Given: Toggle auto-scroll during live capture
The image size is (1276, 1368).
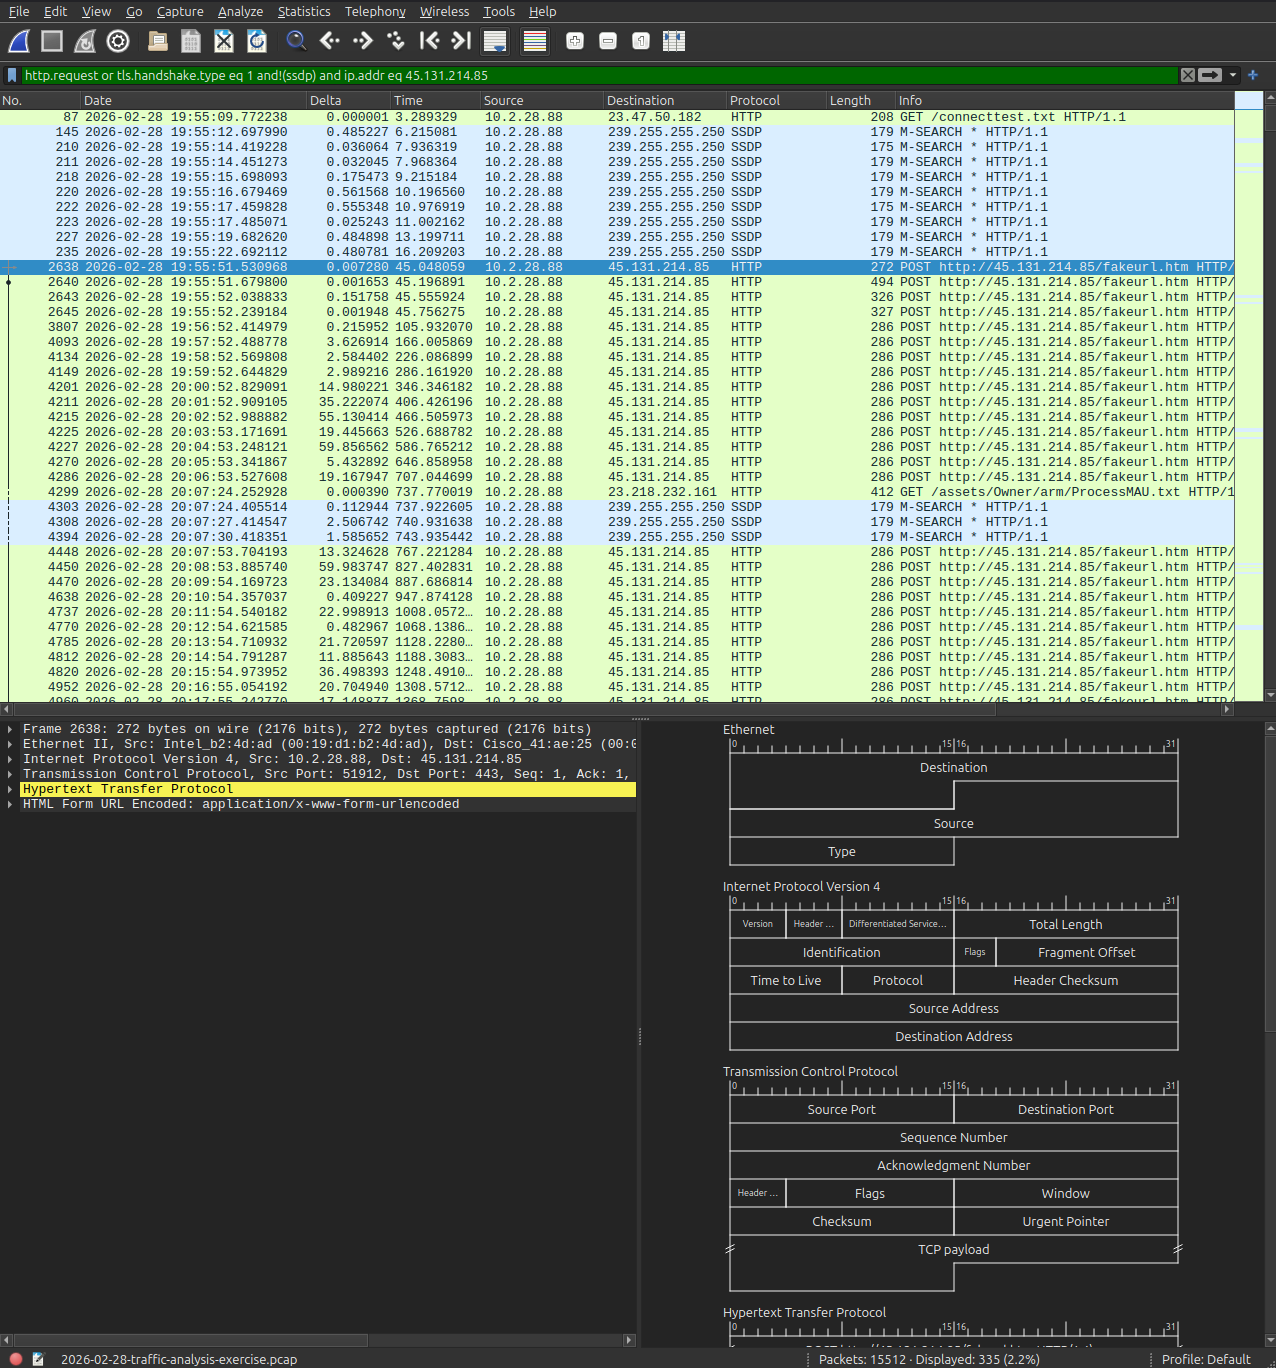Looking at the screenshot, I should coord(494,41).
